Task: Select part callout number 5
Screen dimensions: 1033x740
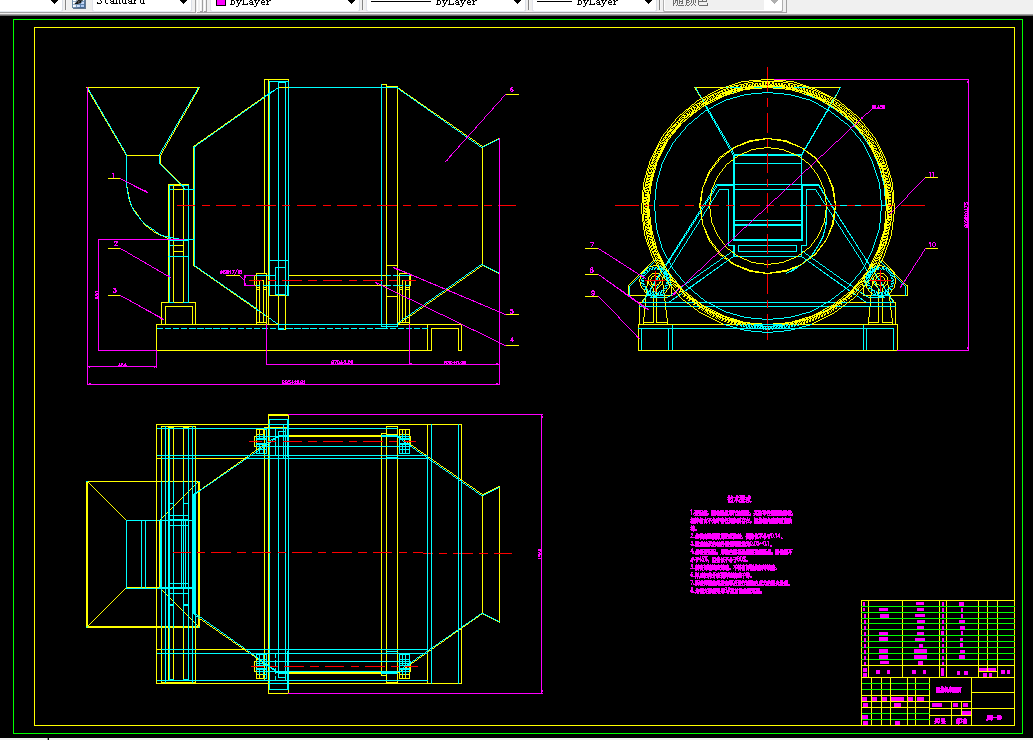Action: click(511, 311)
